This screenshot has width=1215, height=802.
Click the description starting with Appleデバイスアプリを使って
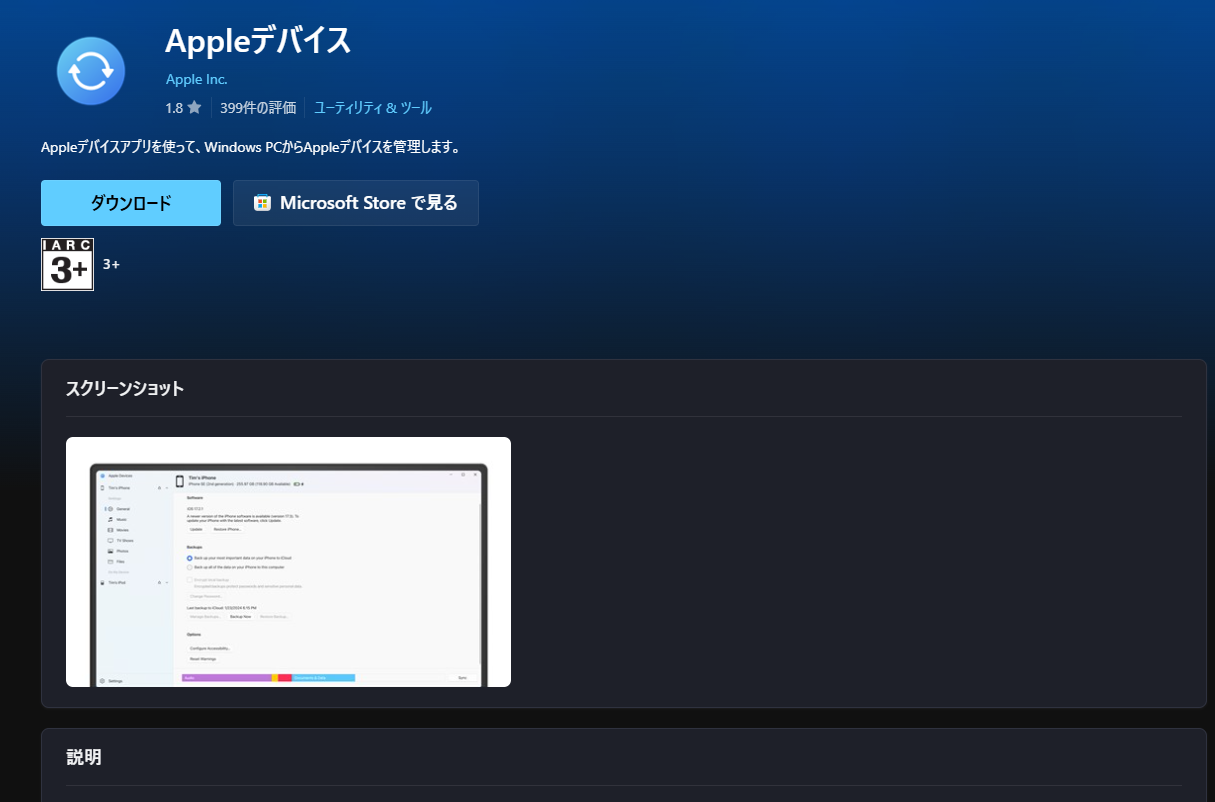(x=251, y=148)
